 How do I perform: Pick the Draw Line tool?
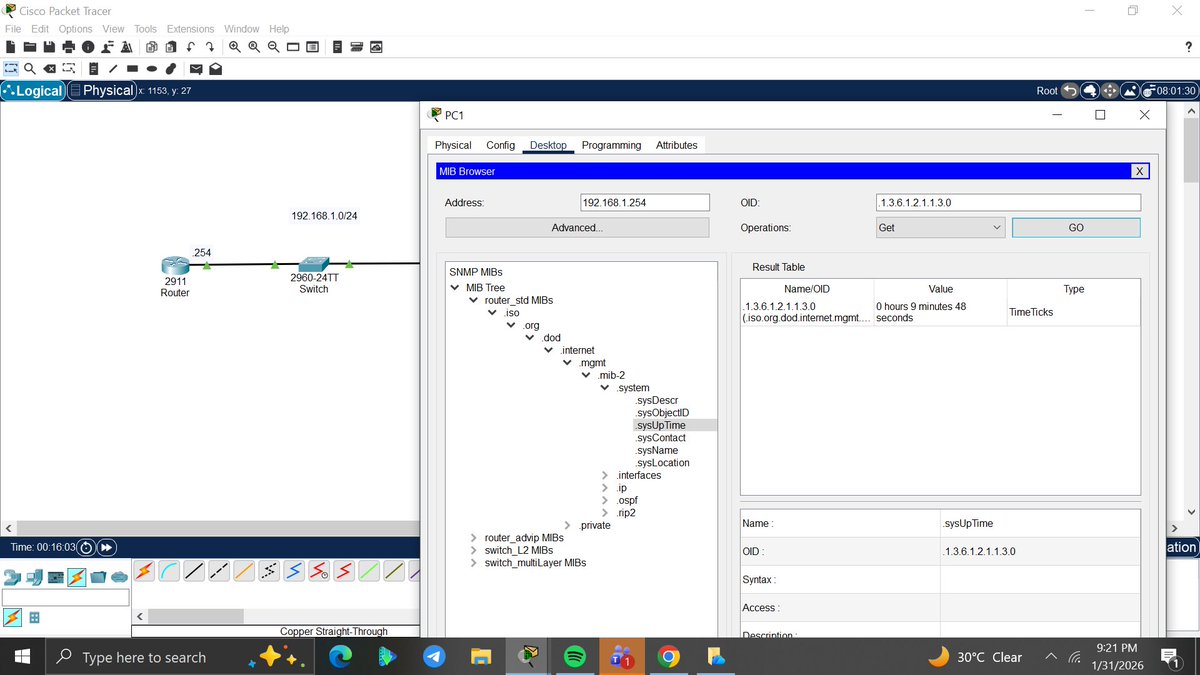tap(113, 68)
